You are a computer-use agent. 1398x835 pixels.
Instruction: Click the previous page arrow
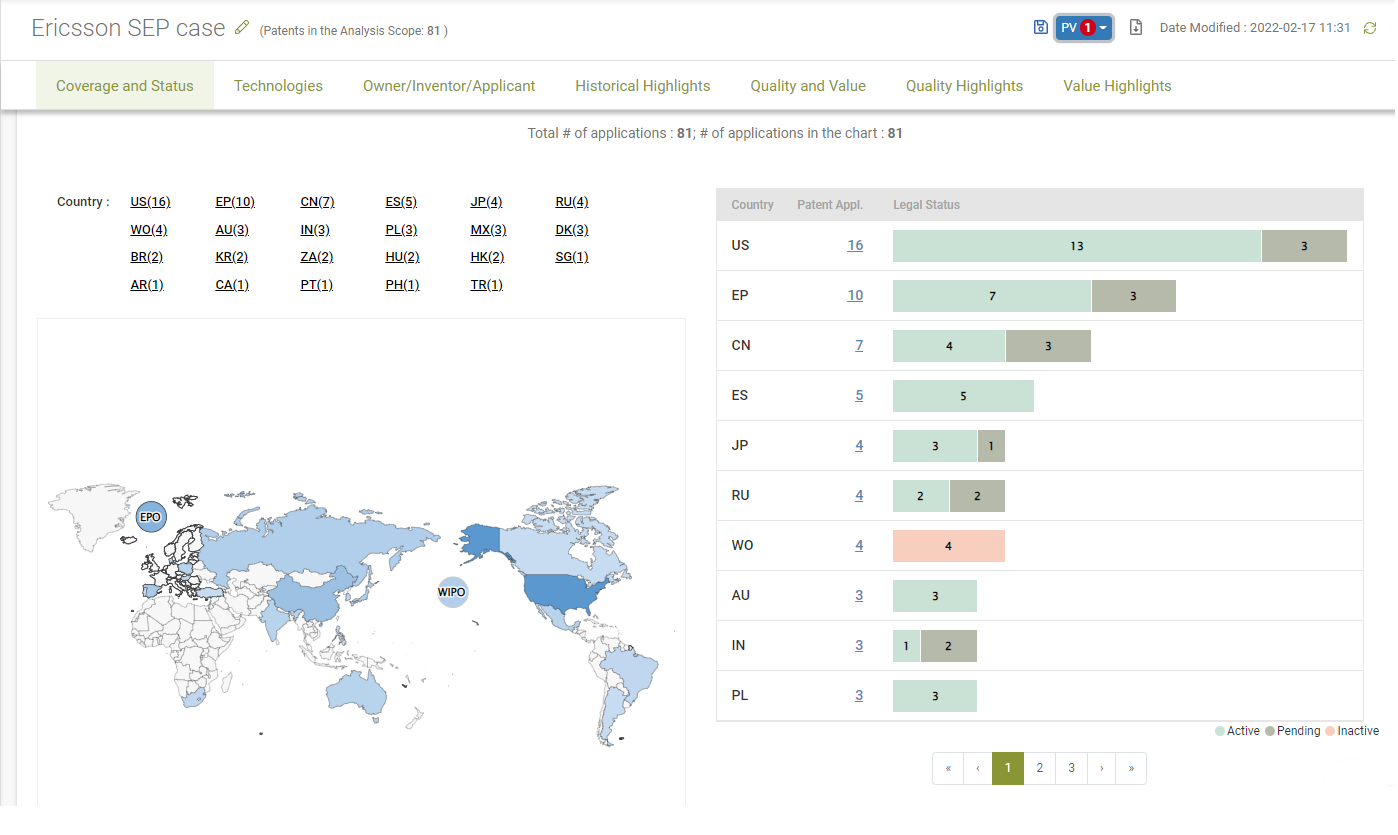tap(977, 768)
